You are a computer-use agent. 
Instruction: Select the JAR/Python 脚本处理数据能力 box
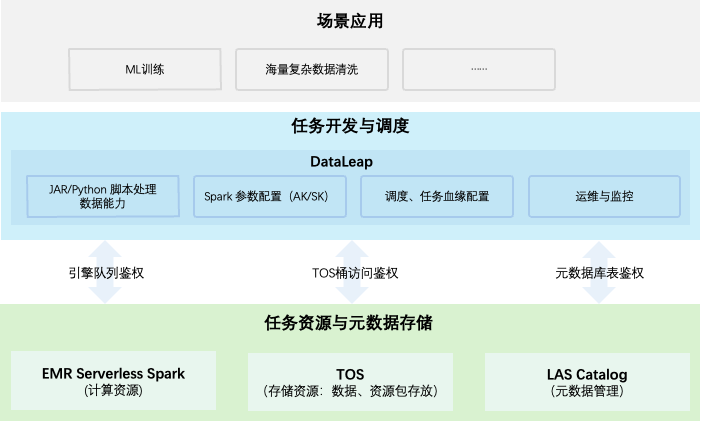click(103, 196)
